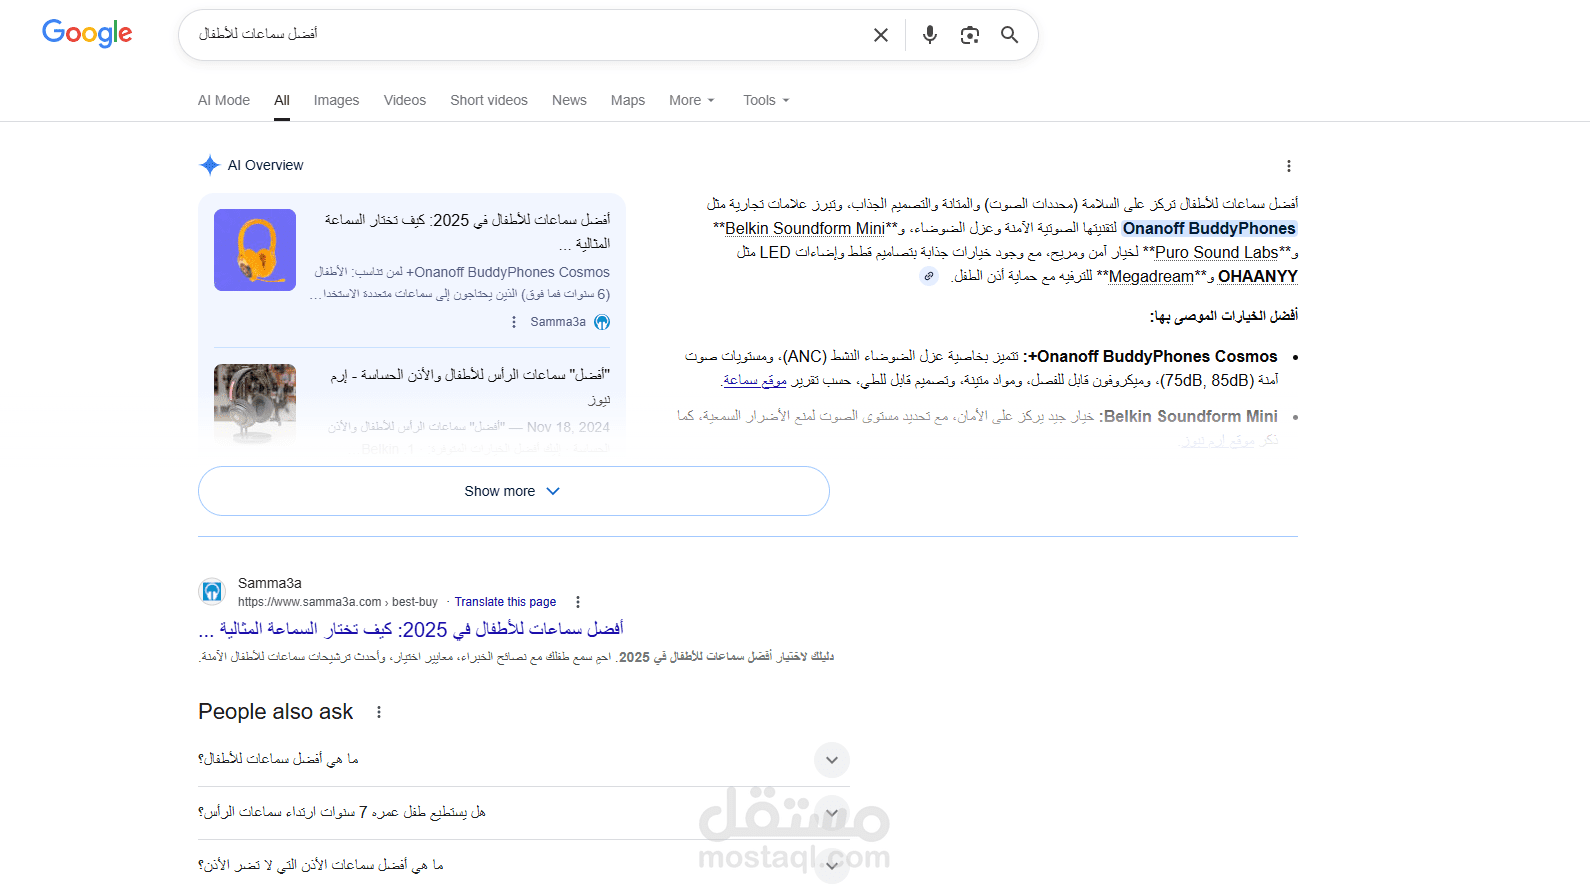
Task: Open Google Lens image search icon
Action: point(970,35)
